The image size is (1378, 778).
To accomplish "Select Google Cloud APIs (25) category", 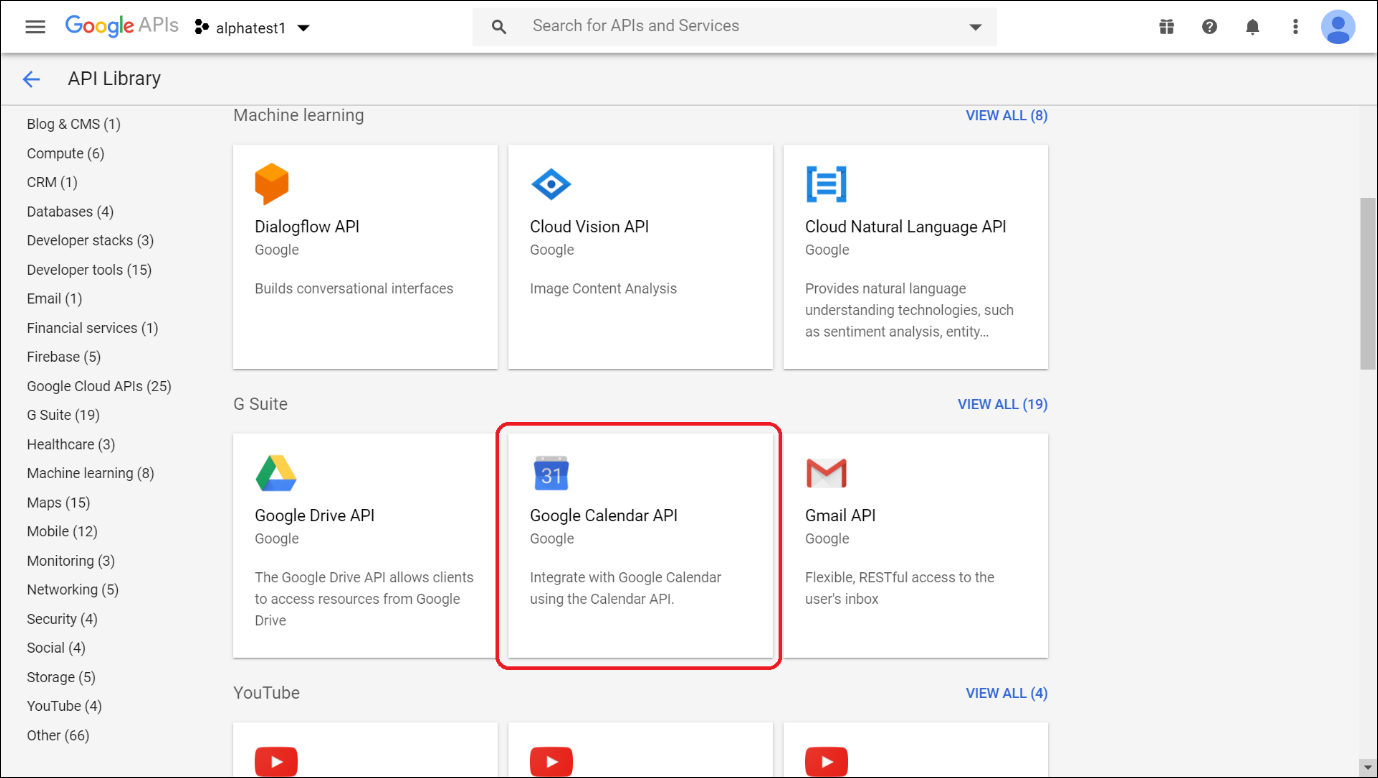I will click(x=99, y=386).
